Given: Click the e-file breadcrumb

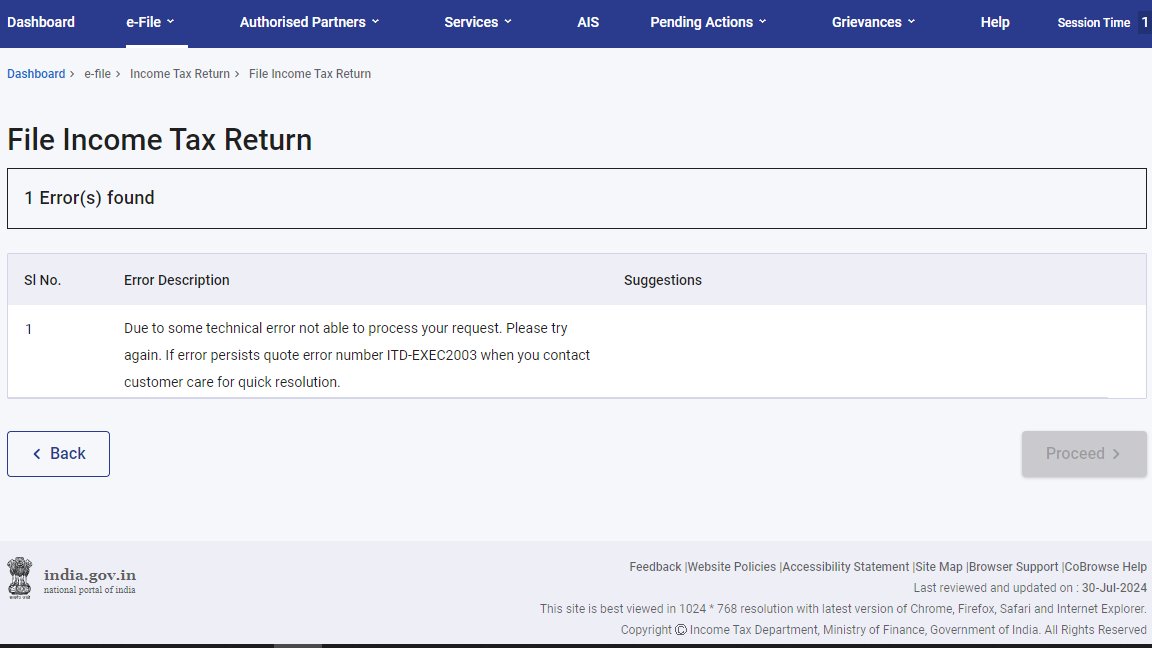Looking at the screenshot, I should [x=97, y=73].
